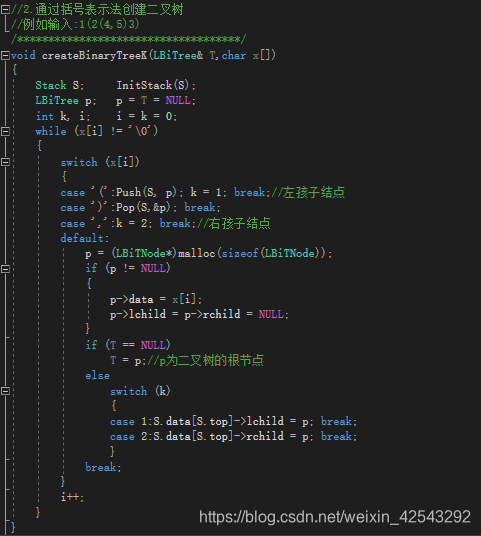This screenshot has height=536, width=481.
Task: Click the 'int k, i;' declaration
Action: click(x=63, y=116)
